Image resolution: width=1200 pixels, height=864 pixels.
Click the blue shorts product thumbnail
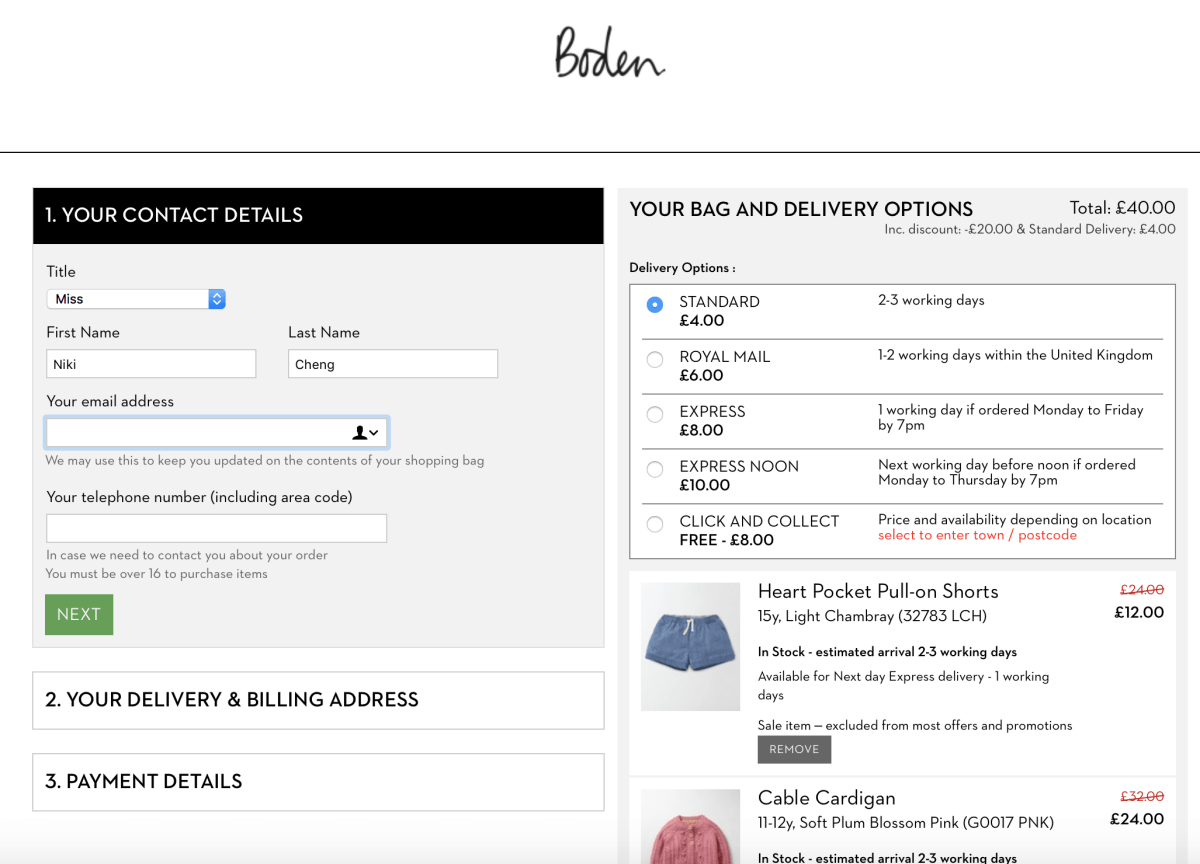690,646
